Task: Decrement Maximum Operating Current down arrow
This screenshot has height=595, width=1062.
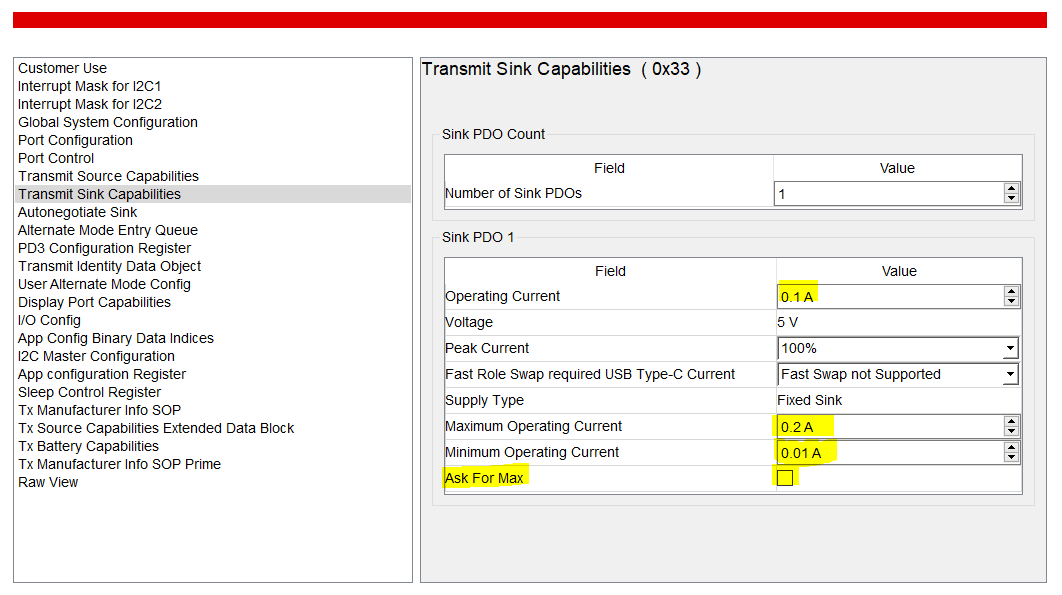Action: pyautogui.click(x=1011, y=431)
